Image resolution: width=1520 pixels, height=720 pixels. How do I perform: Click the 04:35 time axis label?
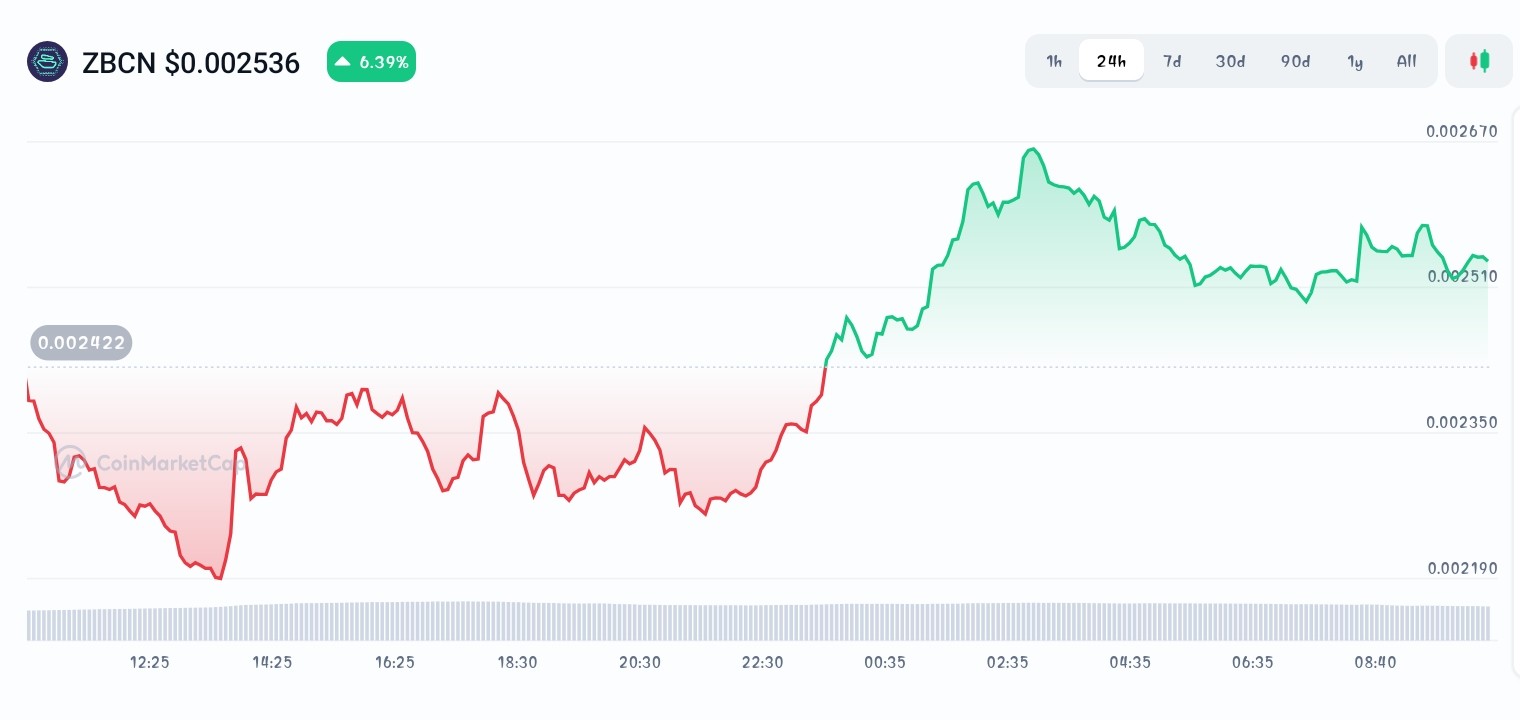pos(1130,662)
